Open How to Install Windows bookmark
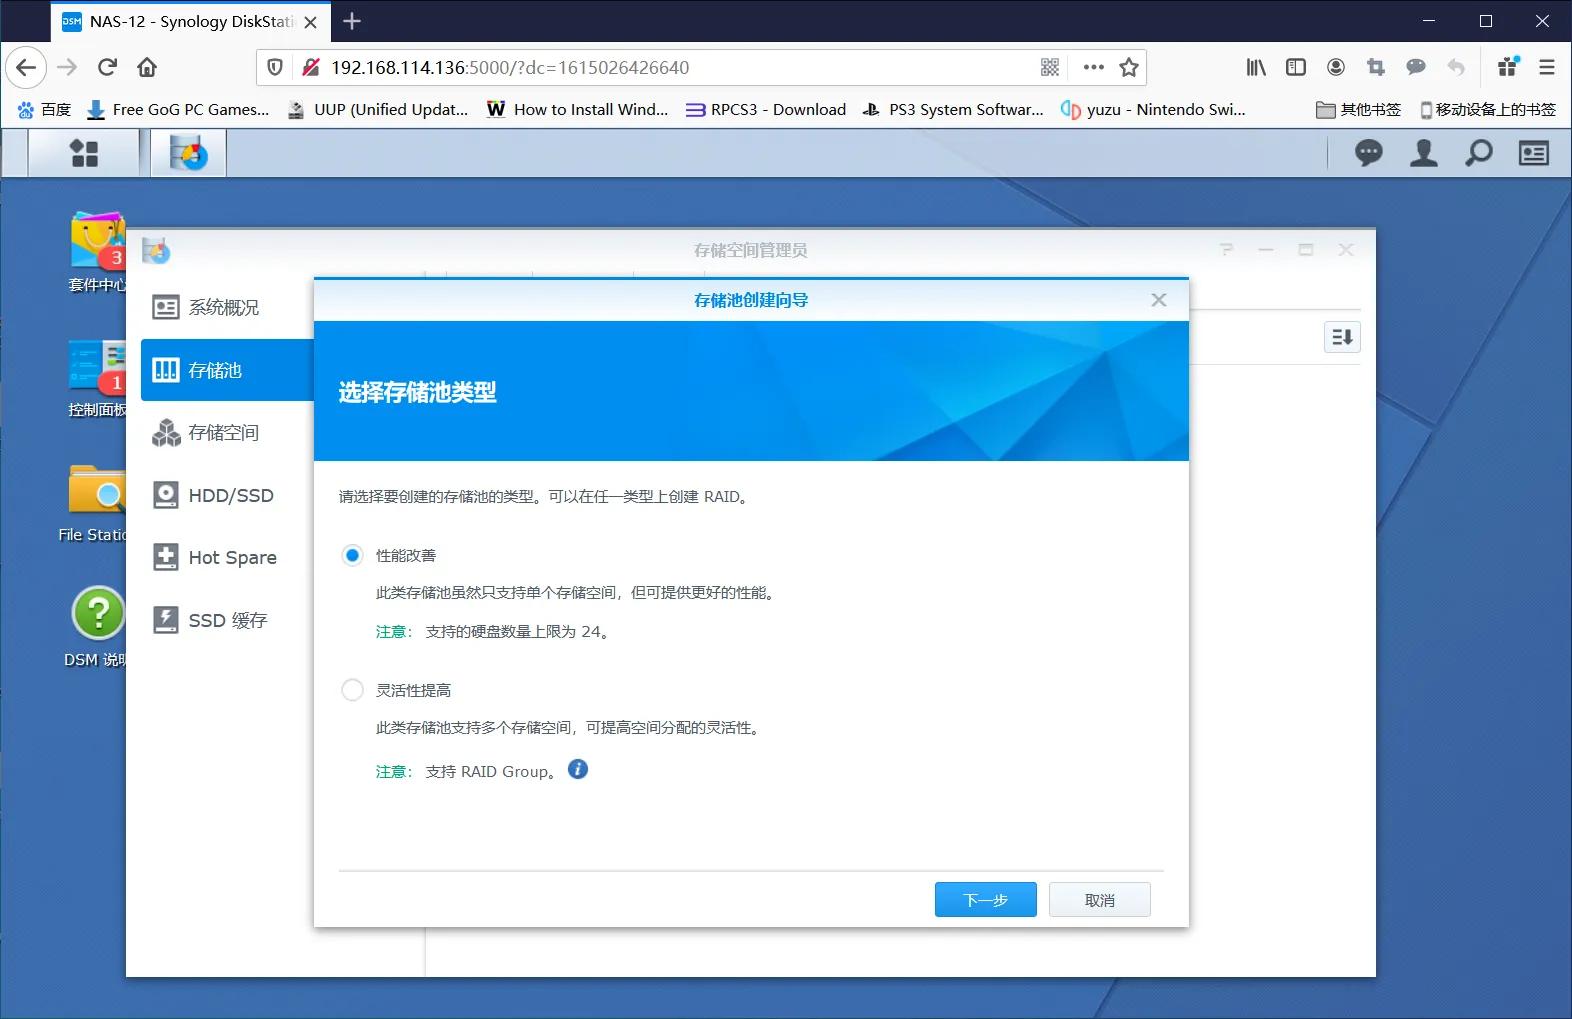 click(x=578, y=109)
